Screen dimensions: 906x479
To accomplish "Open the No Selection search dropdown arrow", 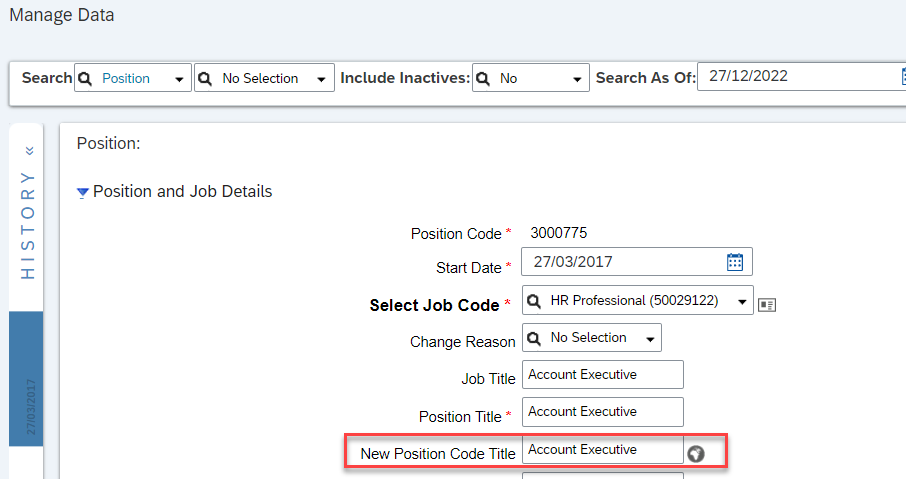I will (321, 80).
